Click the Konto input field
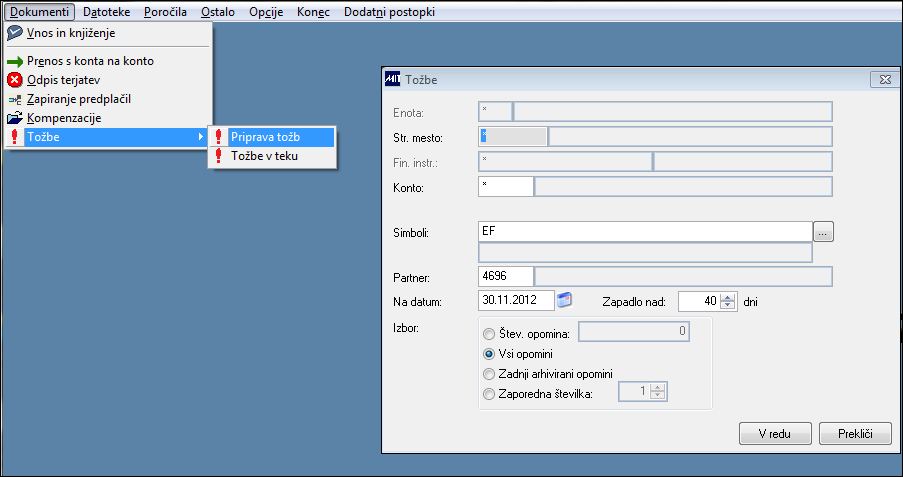Screen dimensions: 903x477 click(506, 187)
